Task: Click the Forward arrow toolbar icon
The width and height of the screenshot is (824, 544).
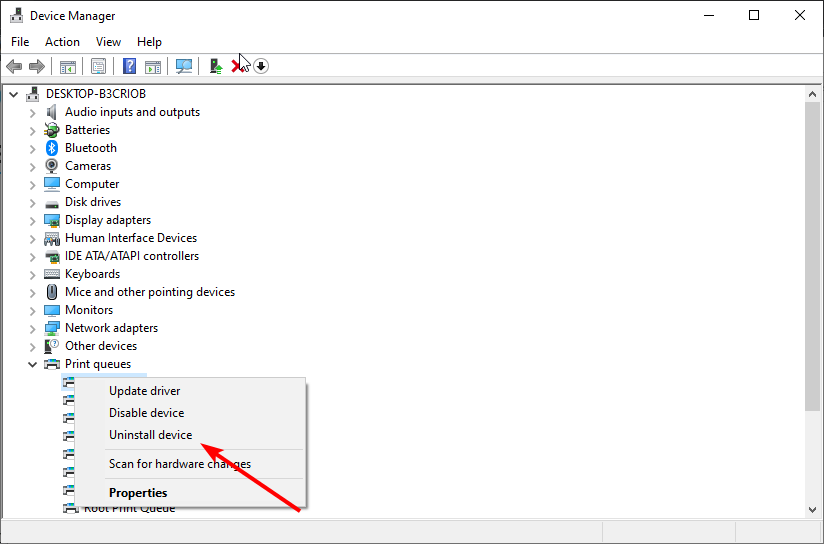Action: [37, 66]
